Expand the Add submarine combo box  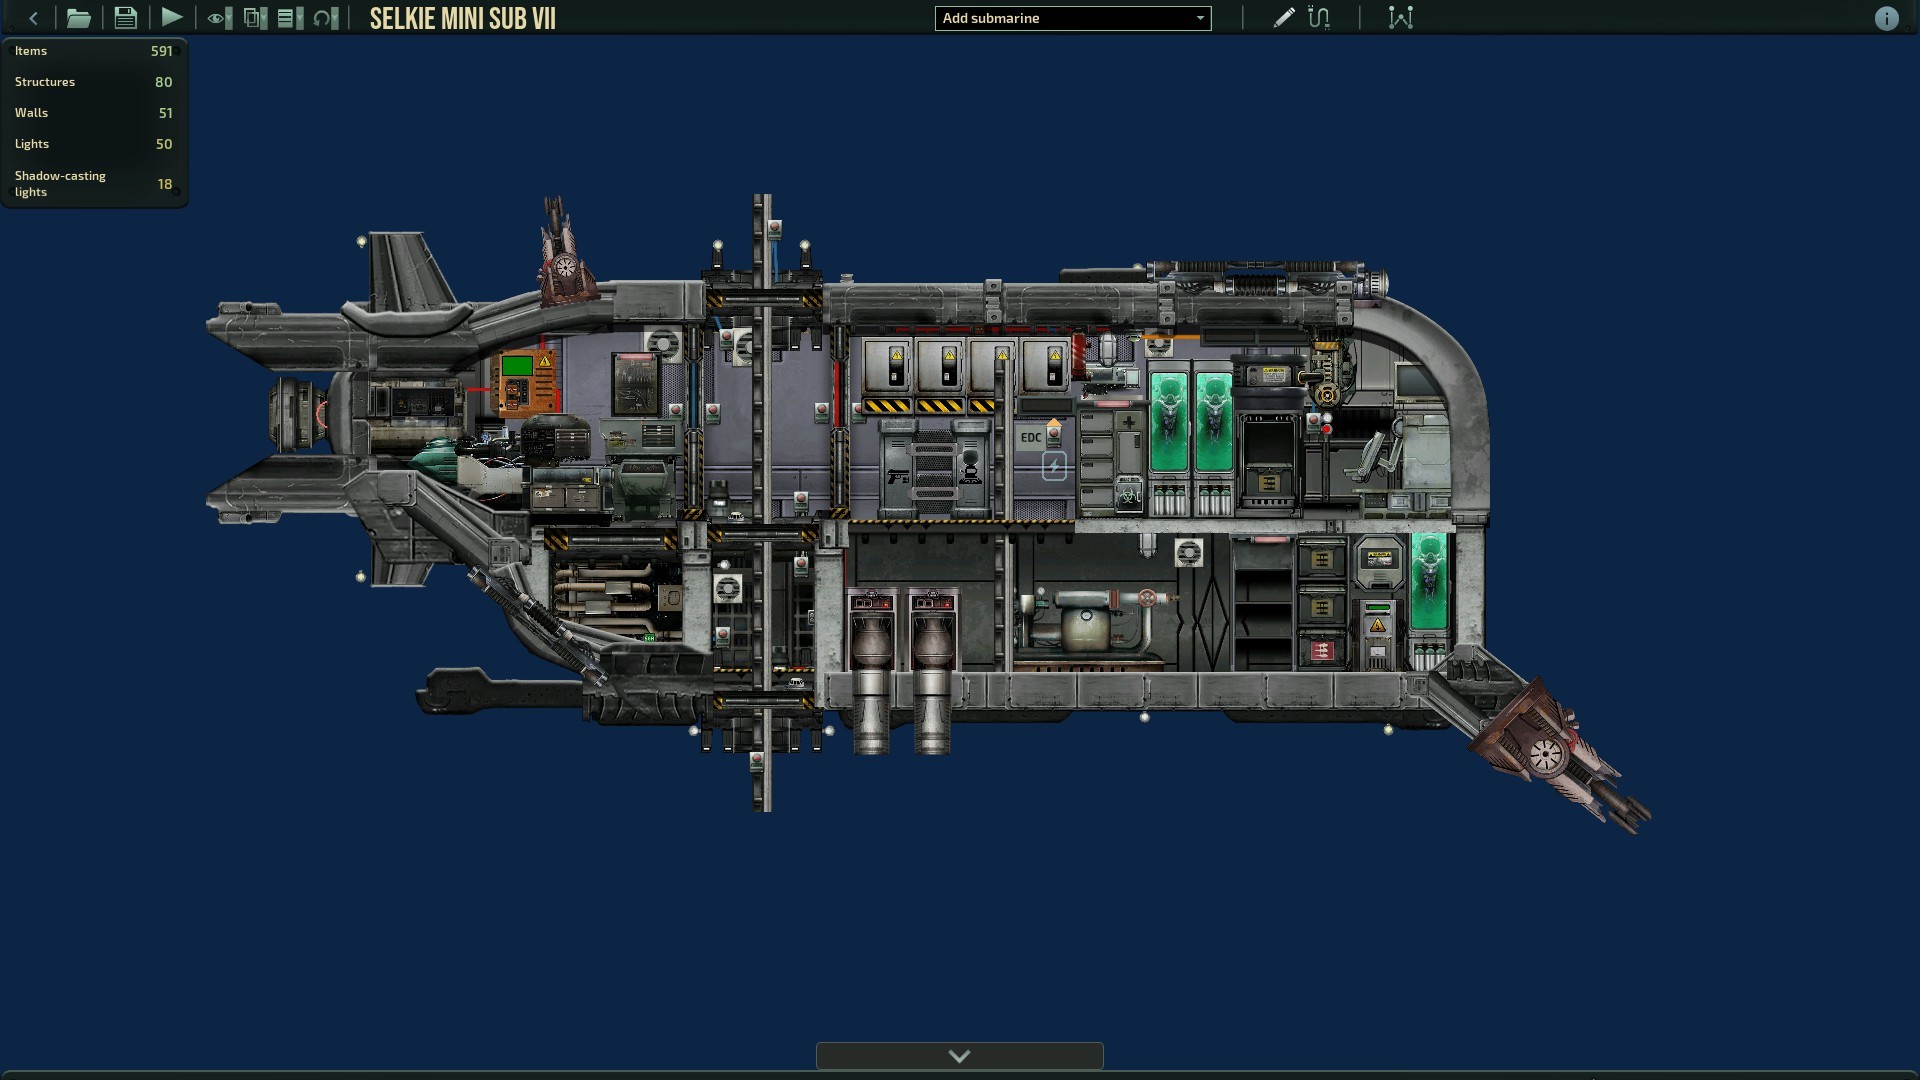point(1072,18)
